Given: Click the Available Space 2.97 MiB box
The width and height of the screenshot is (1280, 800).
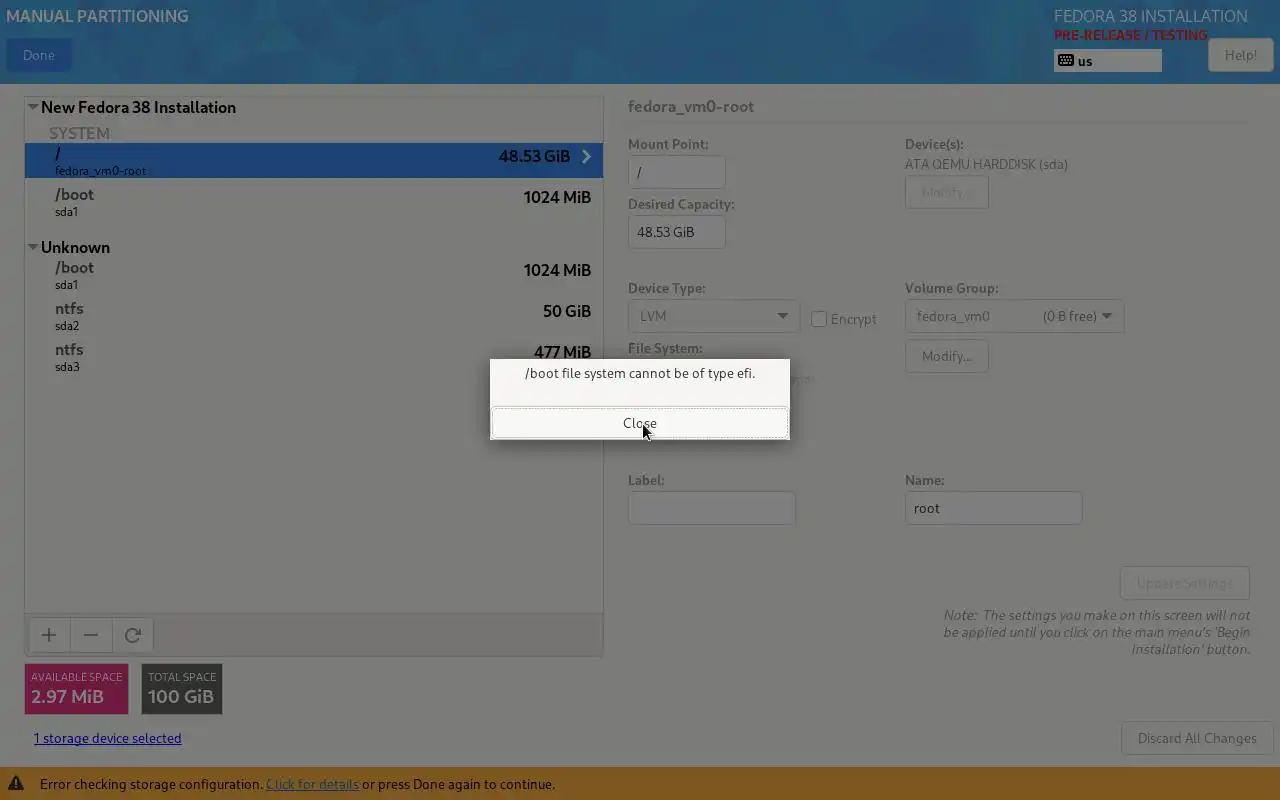Looking at the screenshot, I should pyautogui.click(x=77, y=689).
